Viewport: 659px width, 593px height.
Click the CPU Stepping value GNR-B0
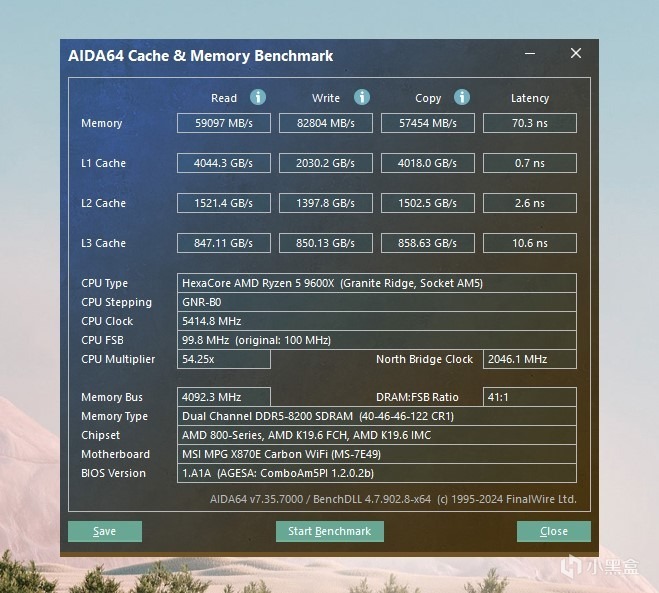377,302
